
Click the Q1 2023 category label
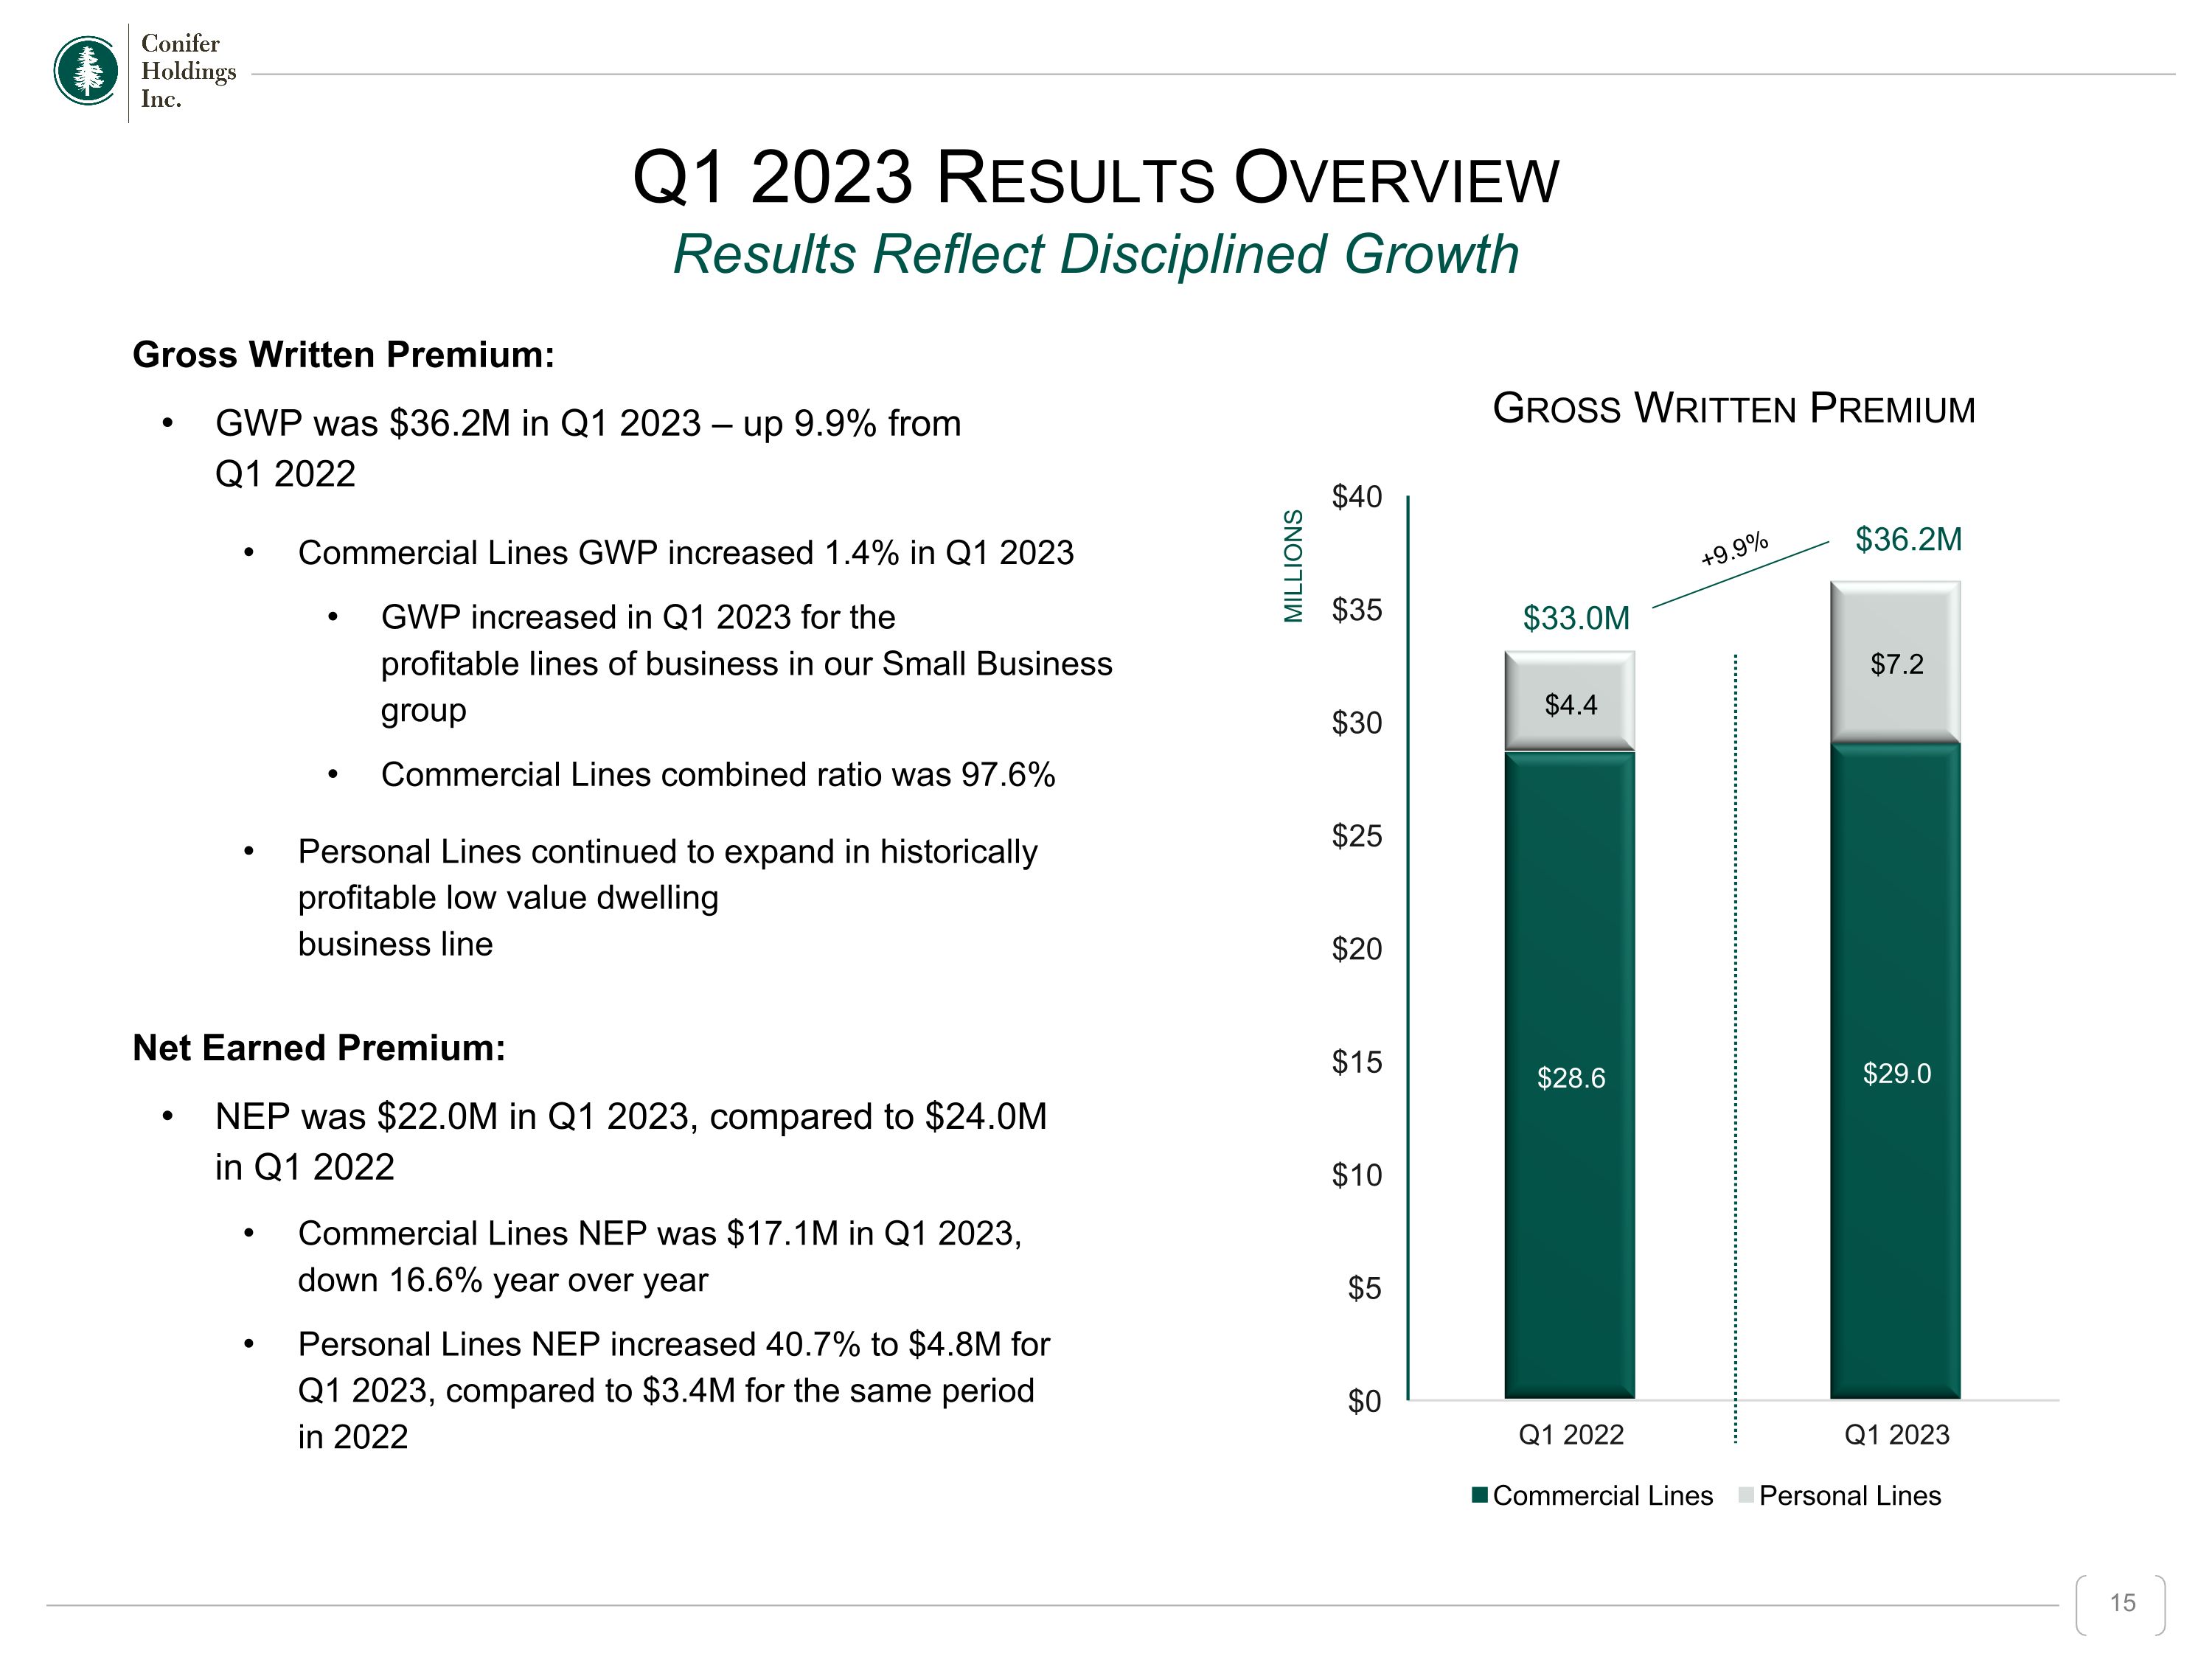pyautogui.click(x=1897, y=1435)
